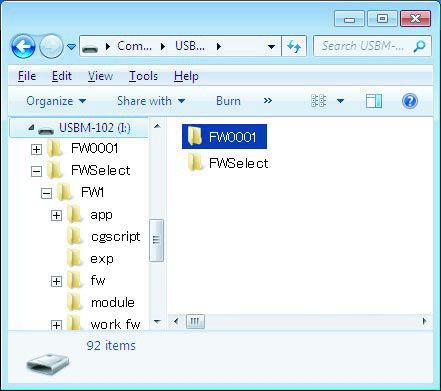Open the address bar history dropdown
Image resolution: width=441 pixels, height=391 pixels.
[x=272, y=47]
